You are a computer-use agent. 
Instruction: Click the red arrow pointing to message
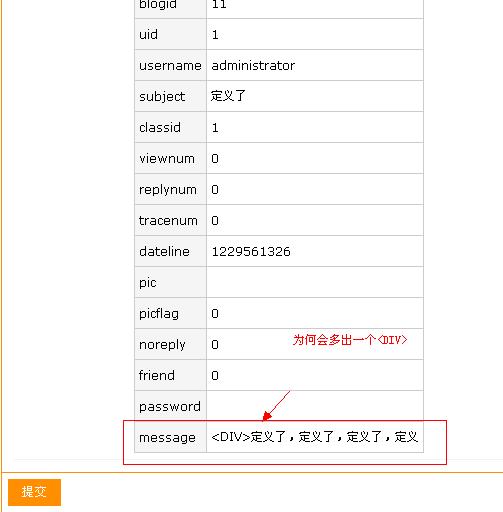point(276,406)
